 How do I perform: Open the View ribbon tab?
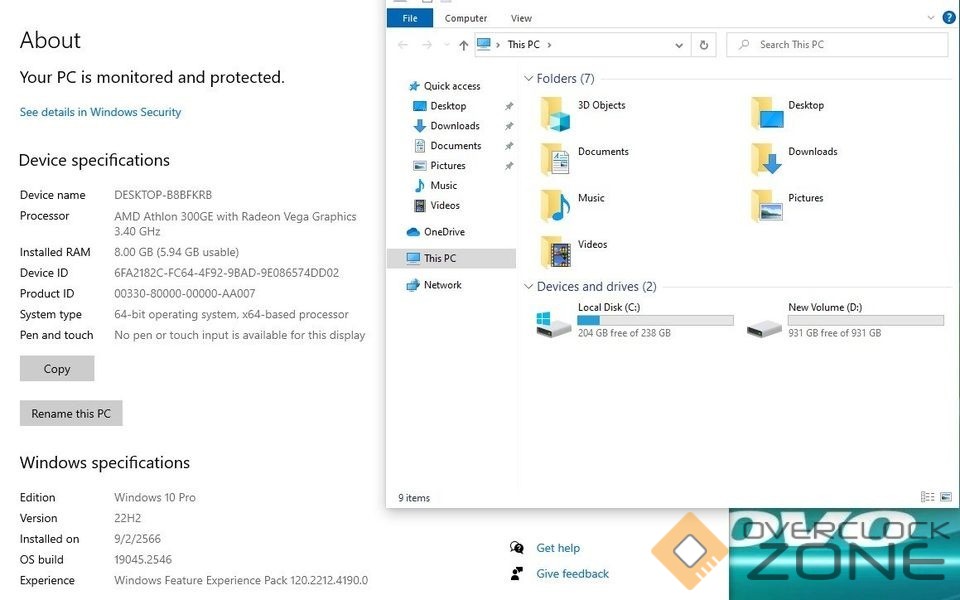click(521, 18)
